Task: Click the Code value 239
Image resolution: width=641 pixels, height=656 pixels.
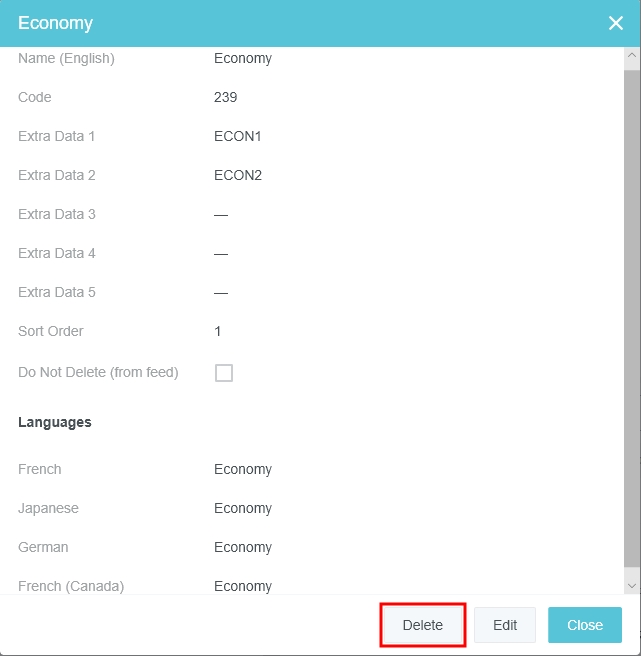Action: coord(226,97)
